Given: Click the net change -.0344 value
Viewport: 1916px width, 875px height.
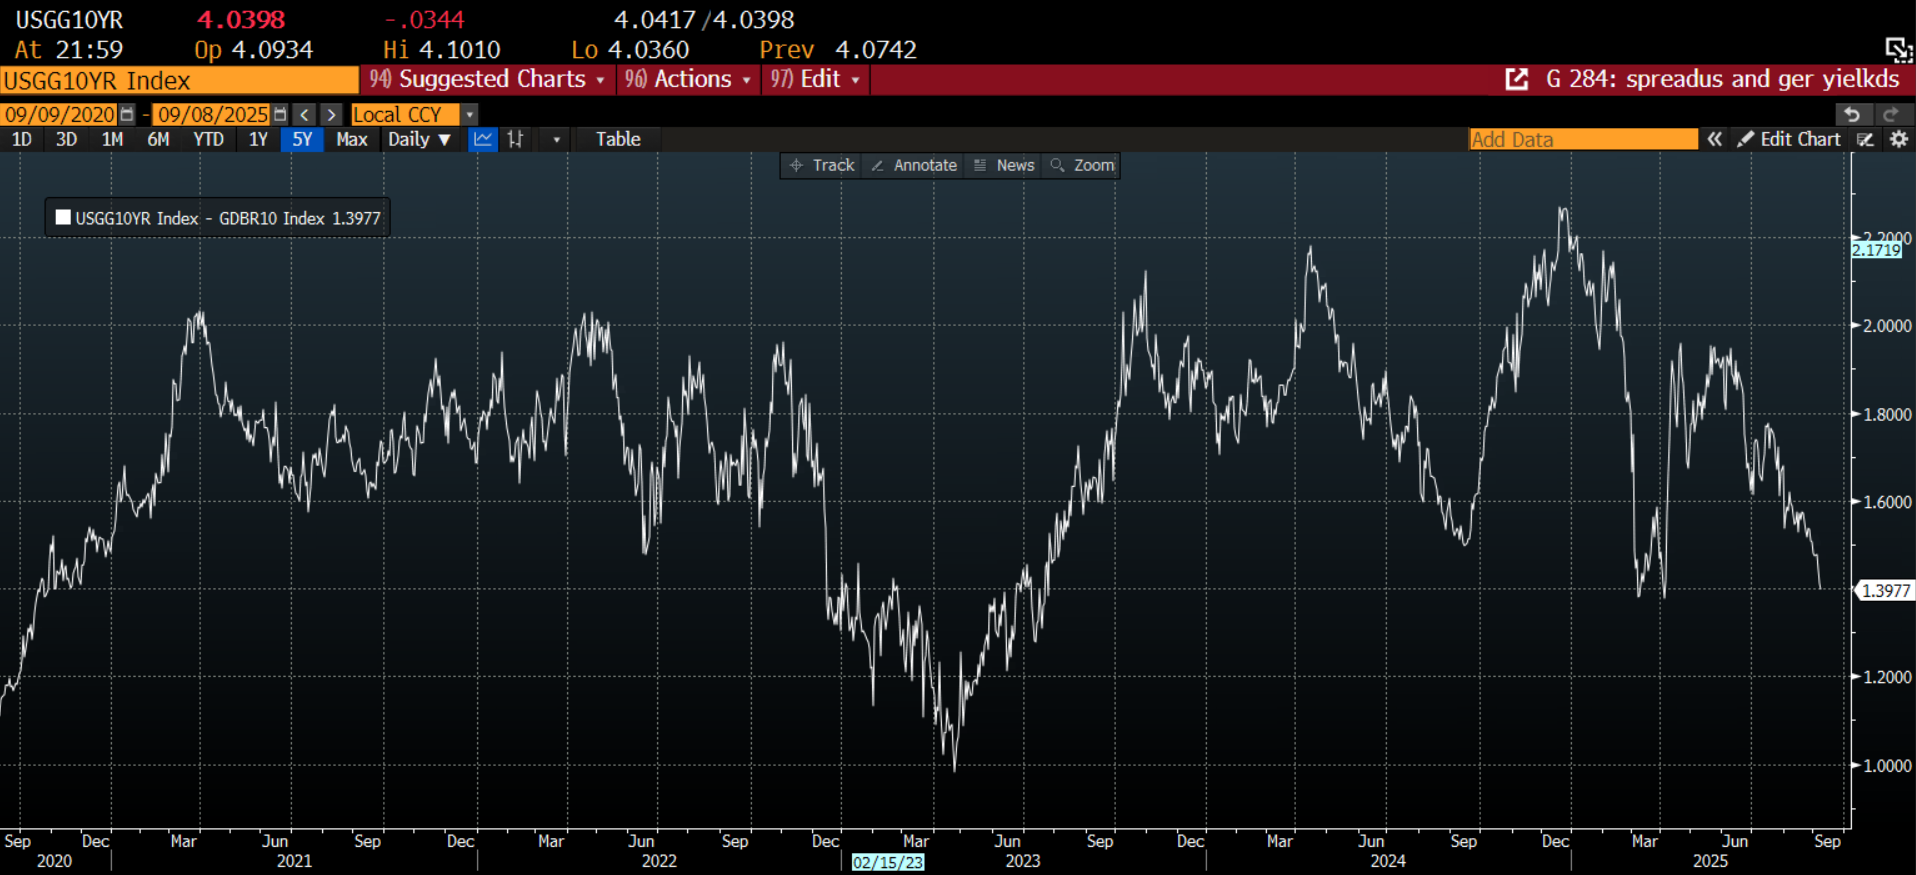Looking at the screenshot, I should 424,20.
